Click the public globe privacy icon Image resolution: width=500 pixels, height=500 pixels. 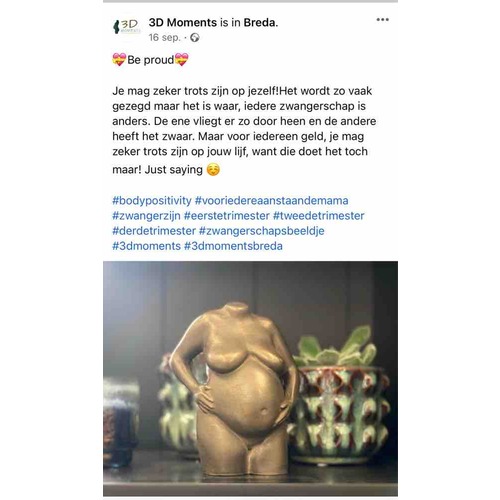coord(195,38)
